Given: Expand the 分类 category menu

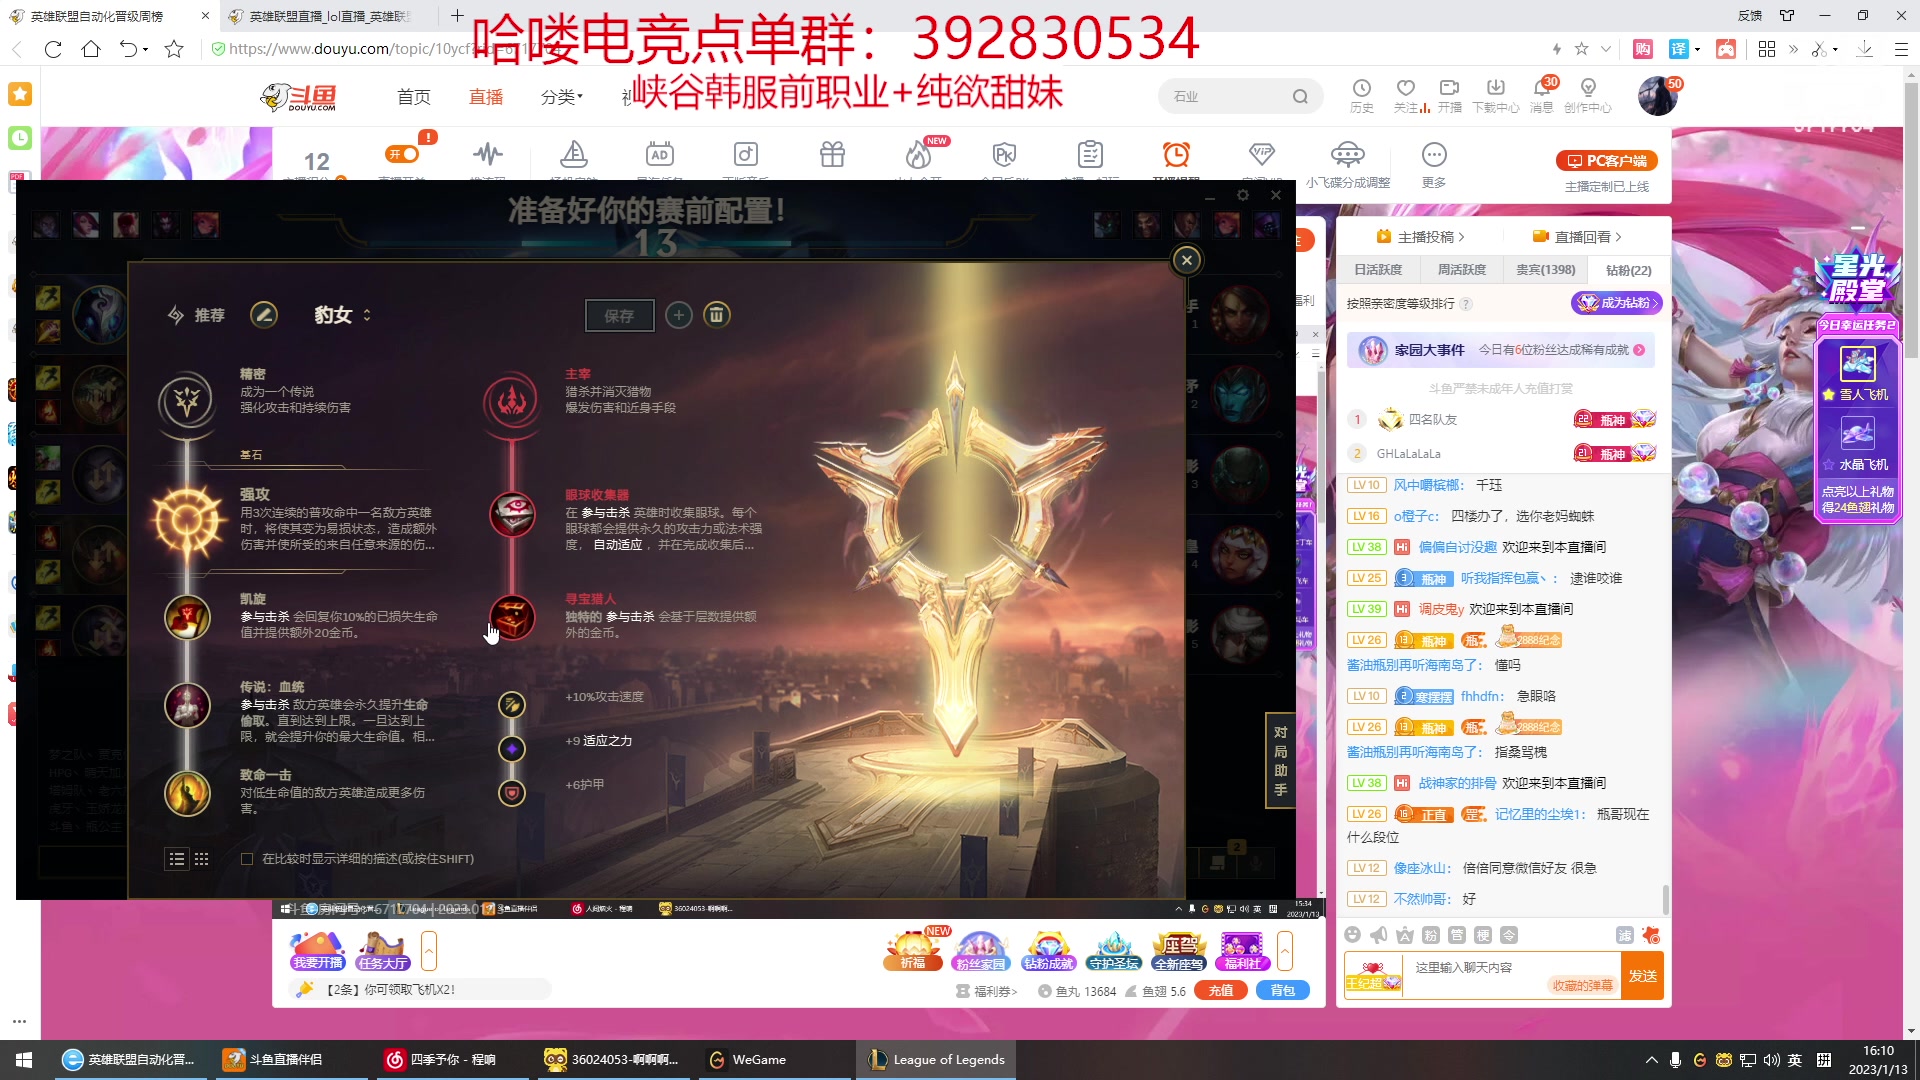Looking at the screenshot, I should (x=561, y=97).
